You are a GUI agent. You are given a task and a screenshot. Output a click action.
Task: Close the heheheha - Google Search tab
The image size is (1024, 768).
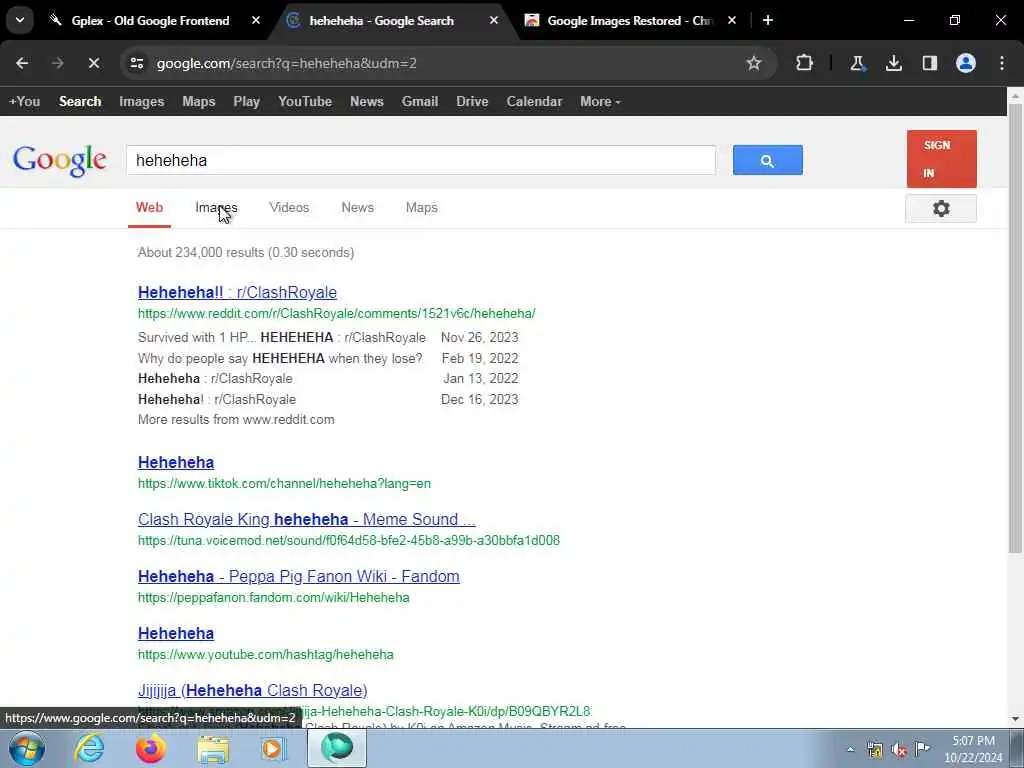tap(494, 21)
